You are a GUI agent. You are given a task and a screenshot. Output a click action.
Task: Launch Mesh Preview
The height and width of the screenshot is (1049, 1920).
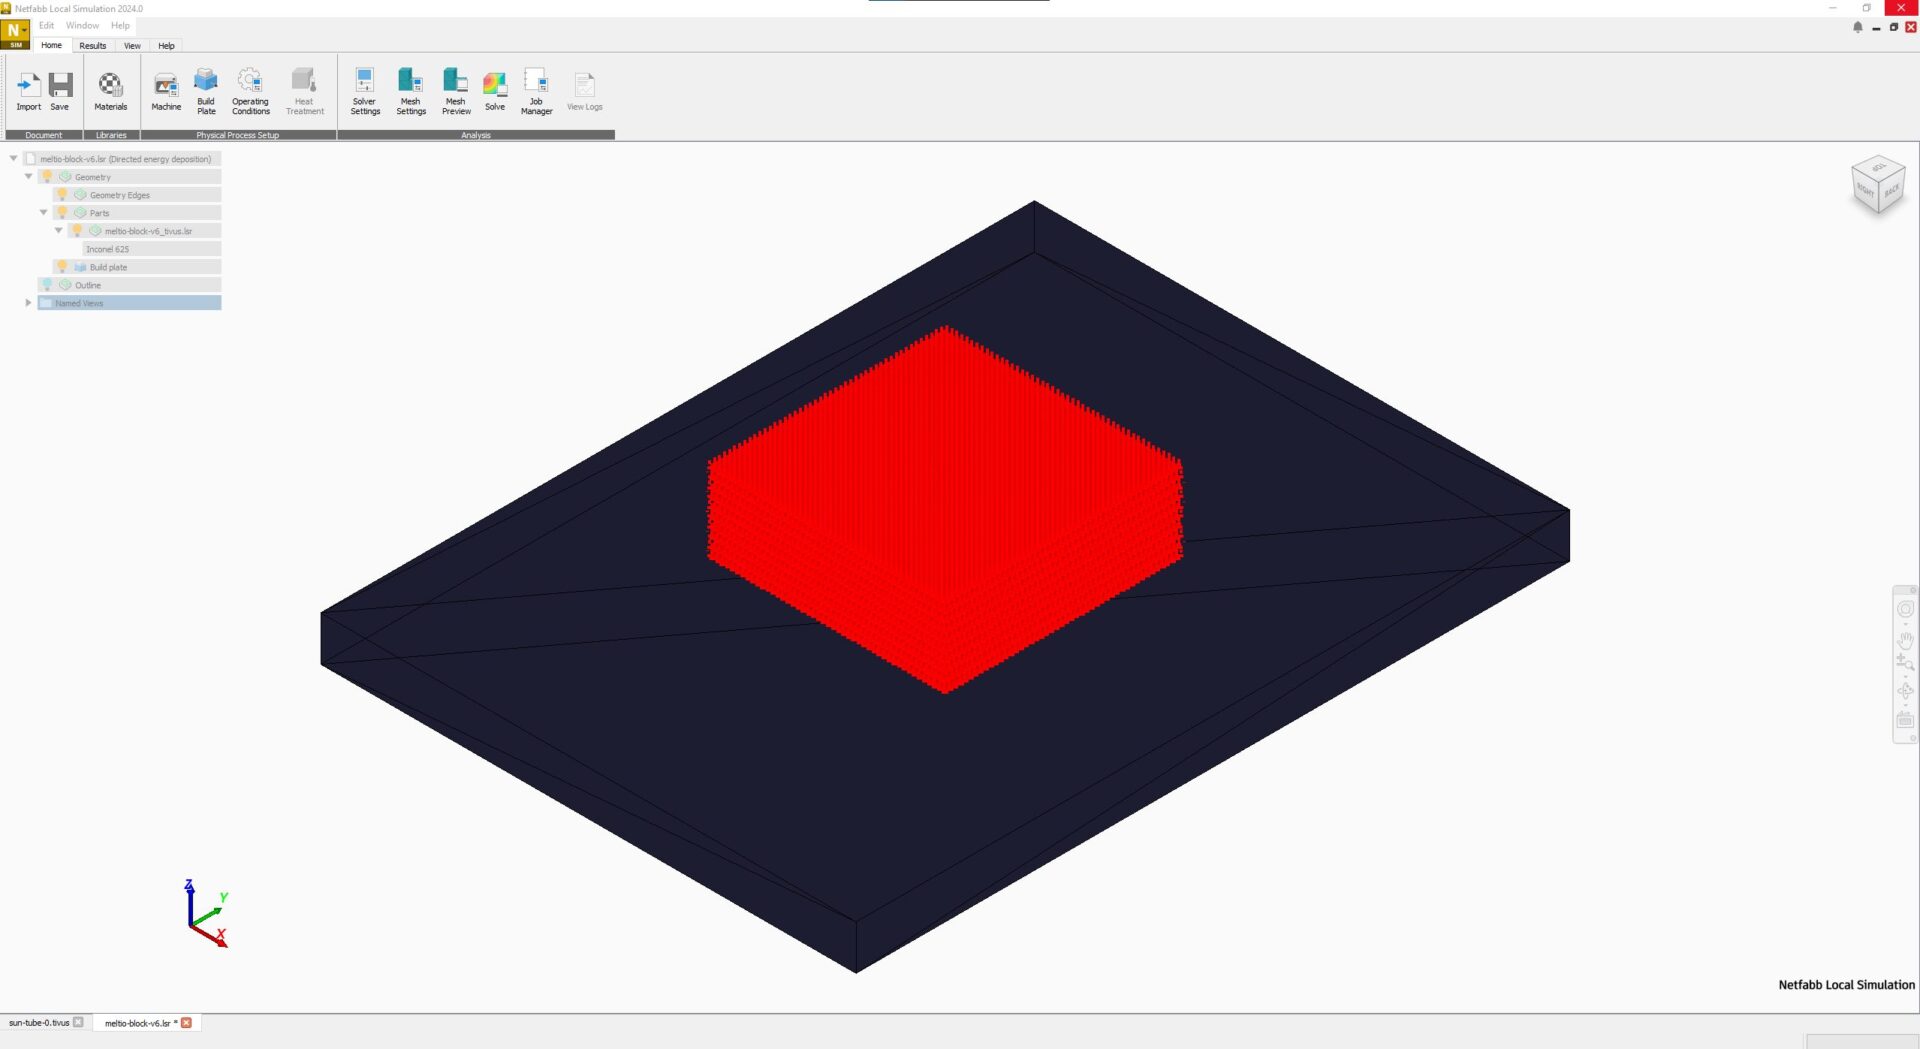456,88
